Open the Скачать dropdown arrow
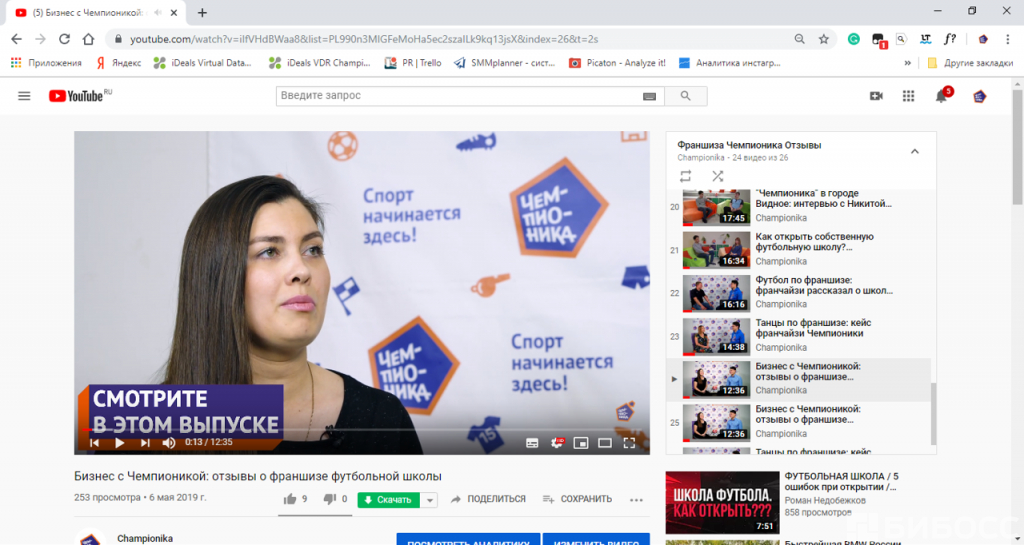The width and height of the screenshot is (1024, 545). (x=430, y=500)
